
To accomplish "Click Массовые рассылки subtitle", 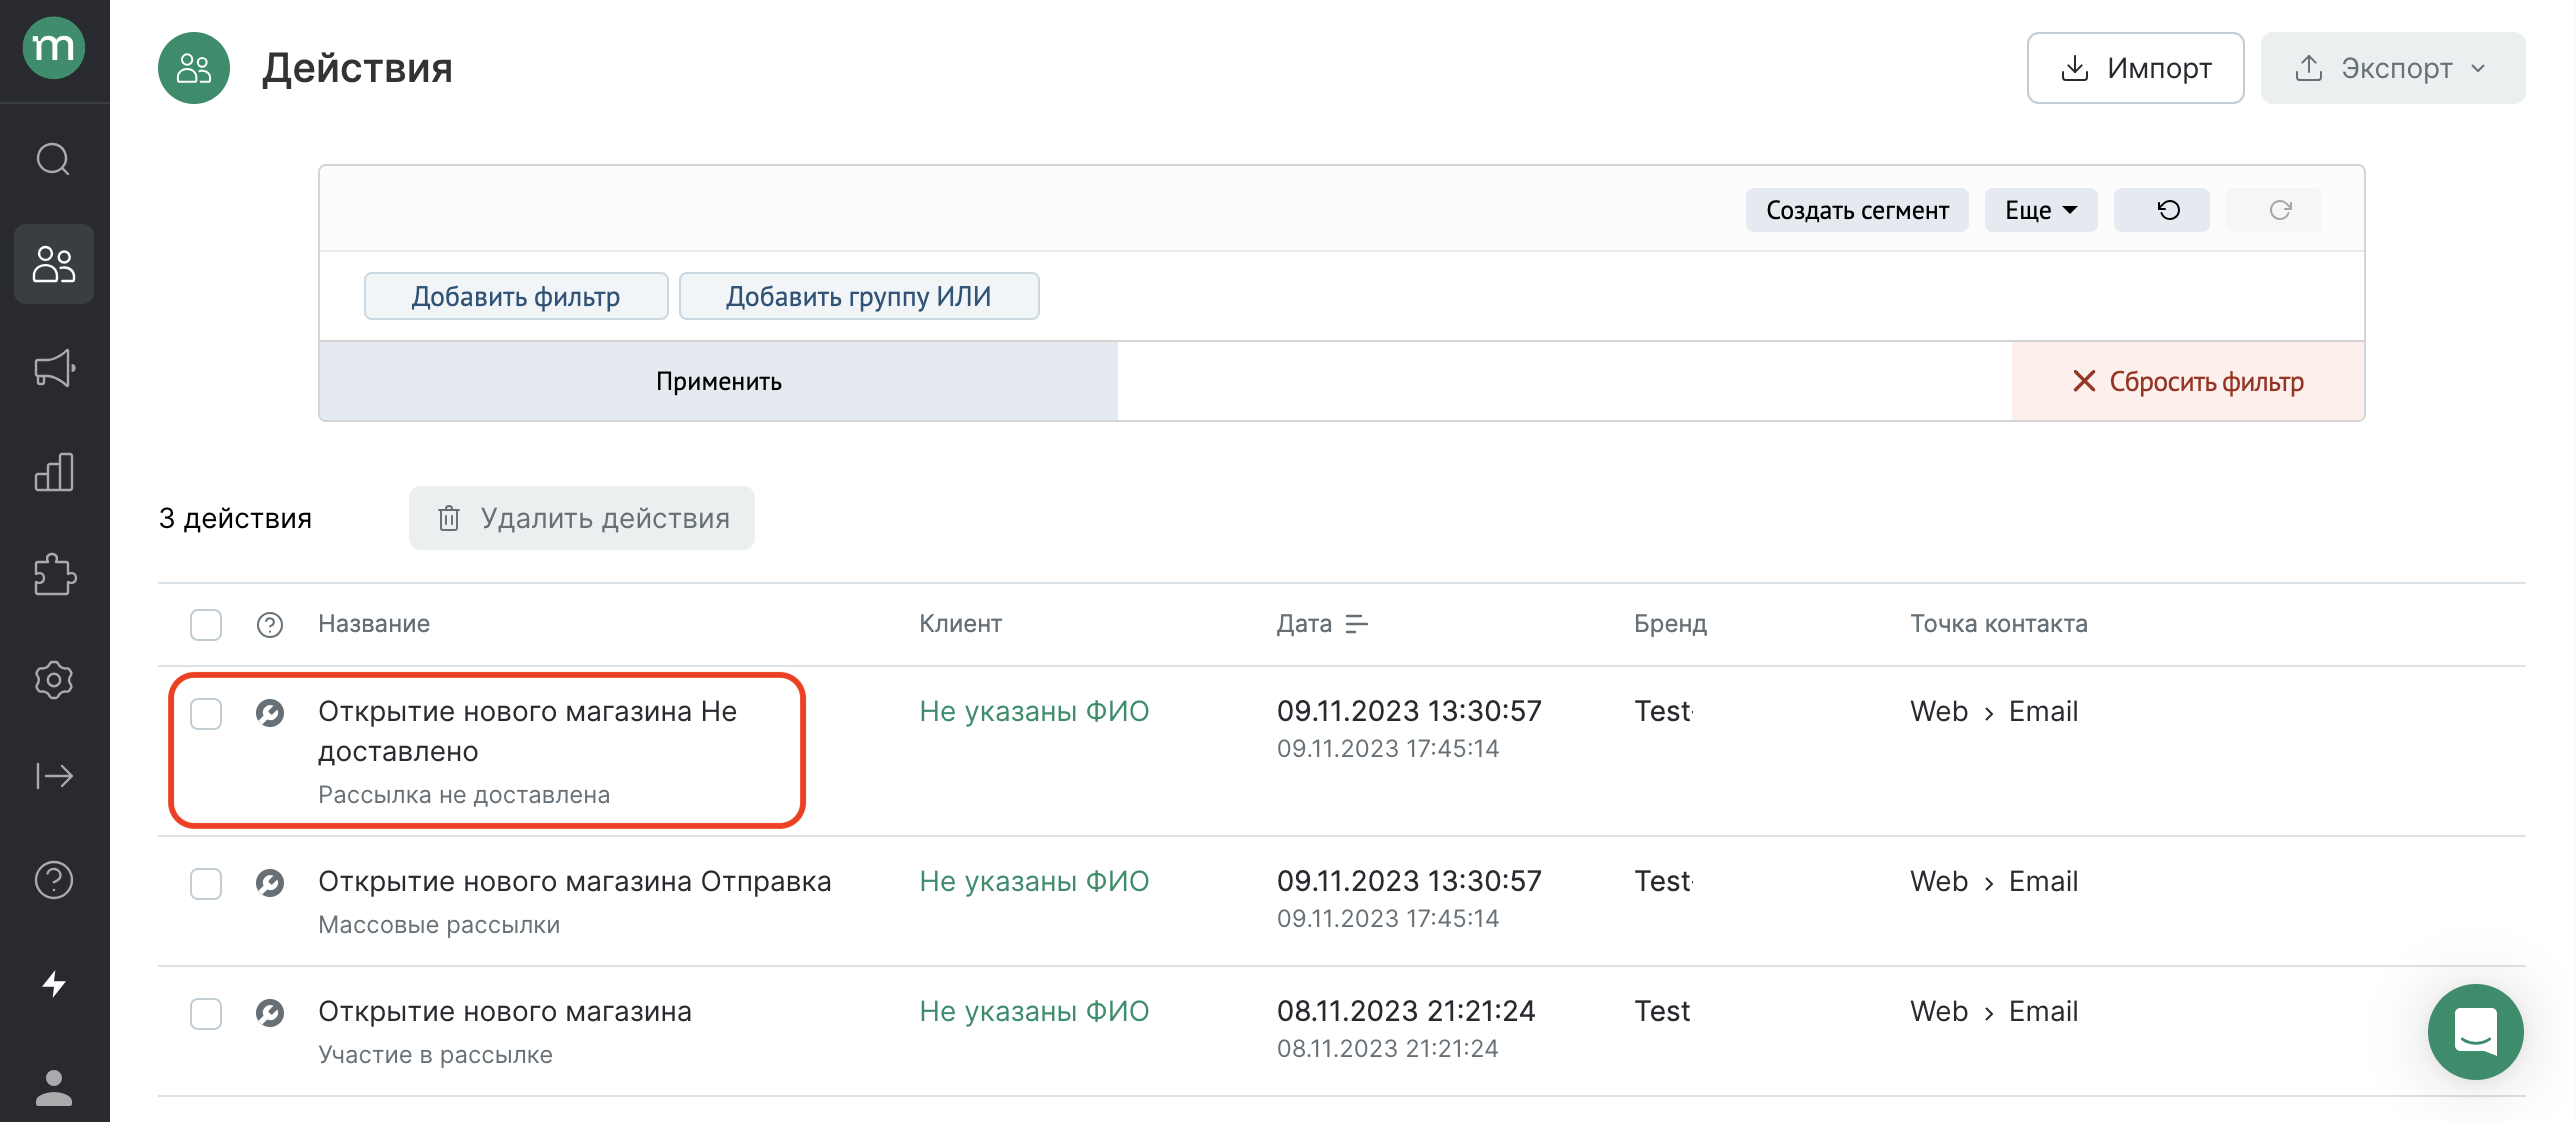I will 439,925.
